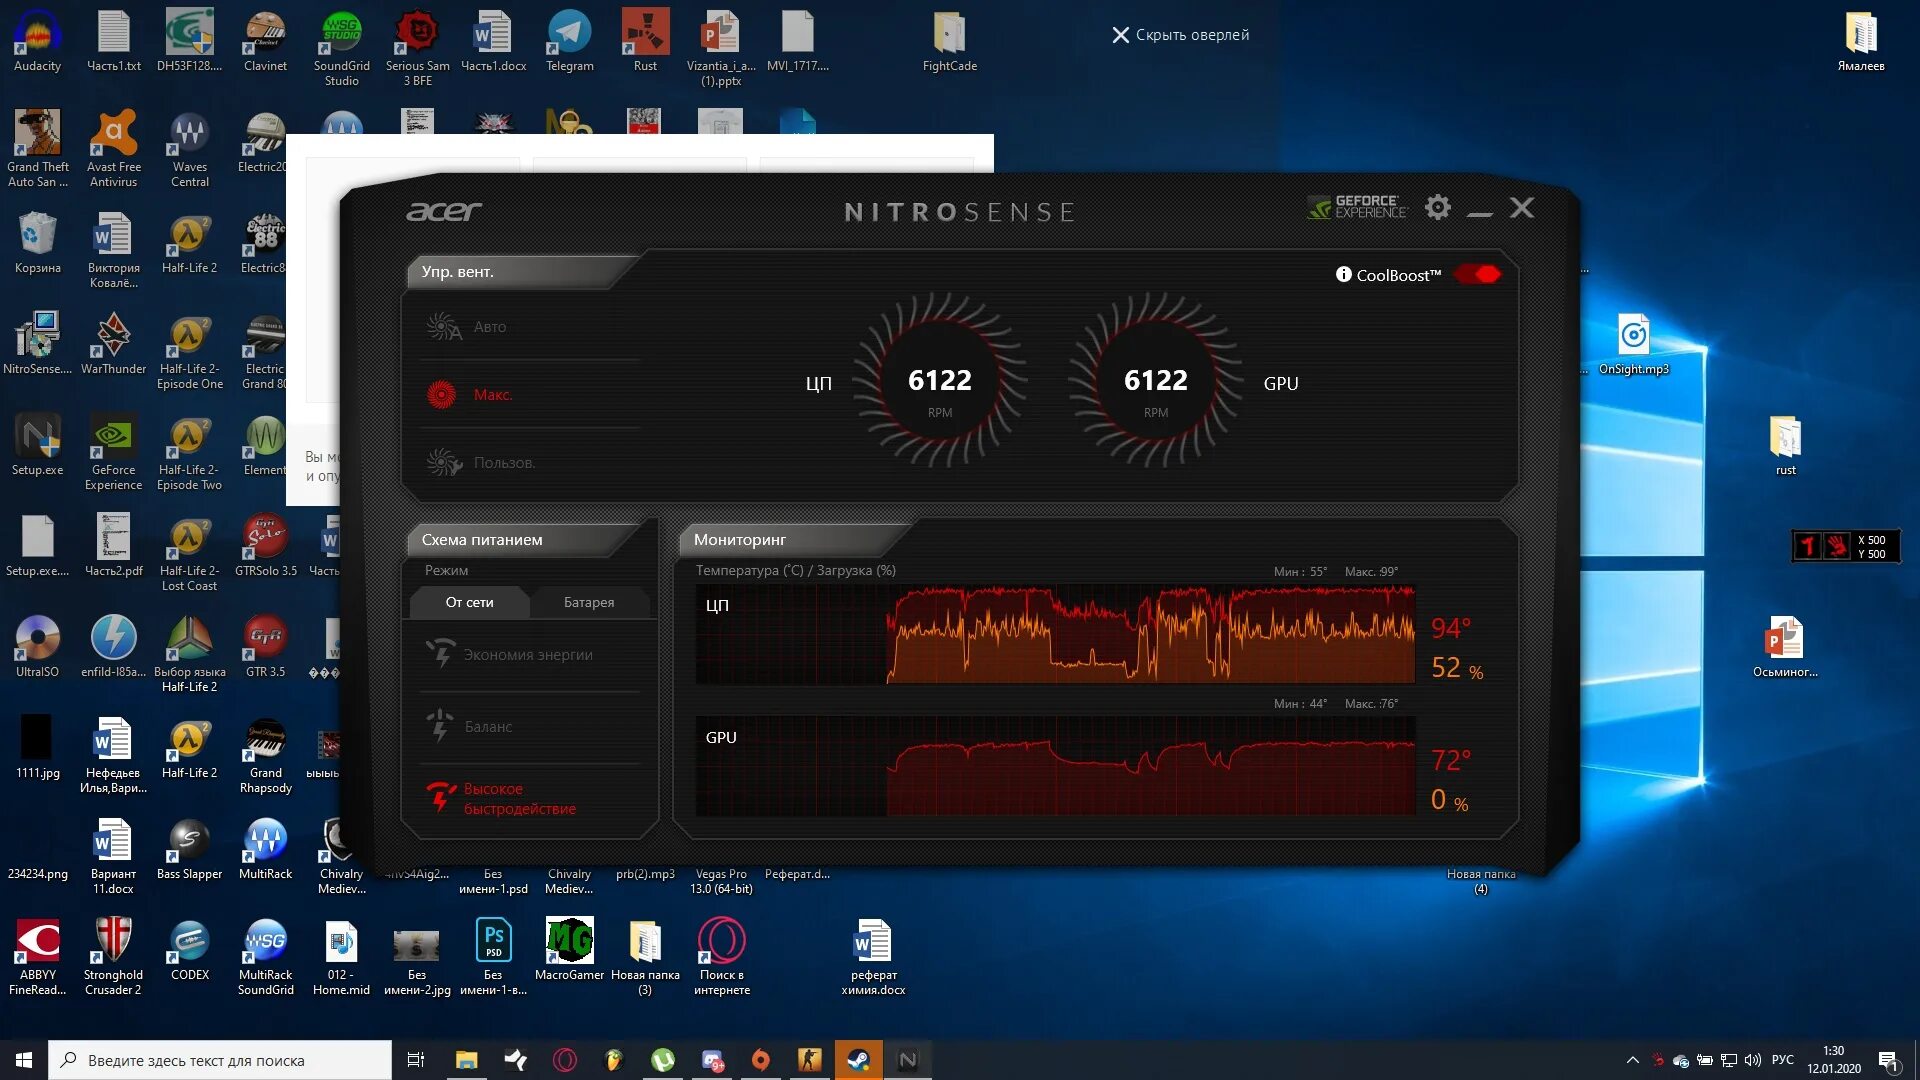
Task: Toggle the CoolBoost switch
Action: tap(1478, 274)
